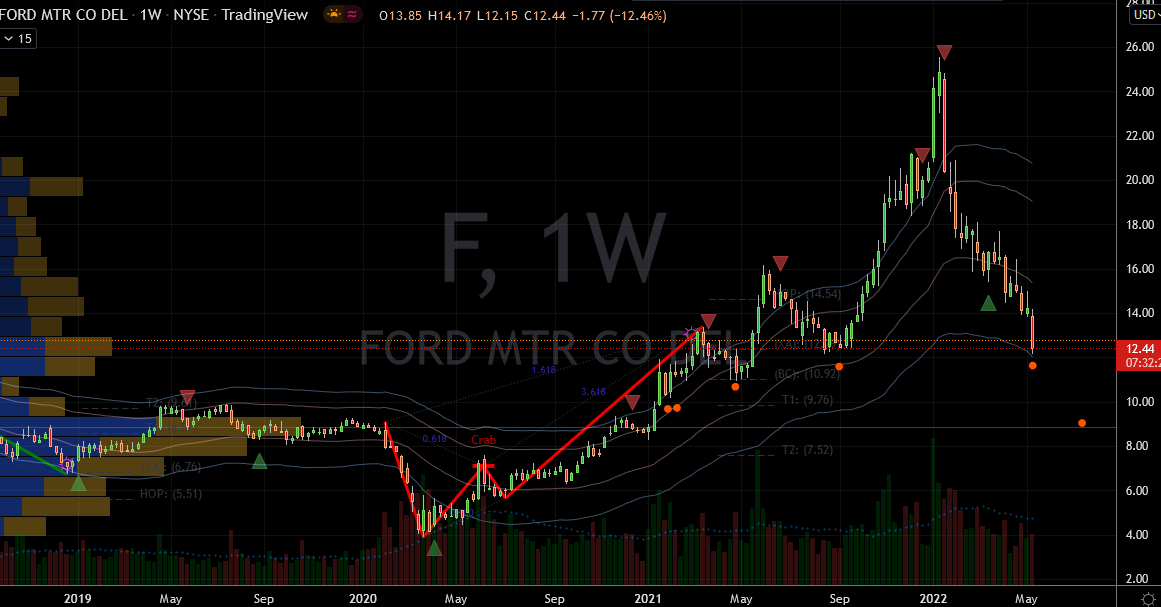Screen dimensions: 1161x607
Task: Click the T2: (7.52) target label
Action: coord(807,449)
